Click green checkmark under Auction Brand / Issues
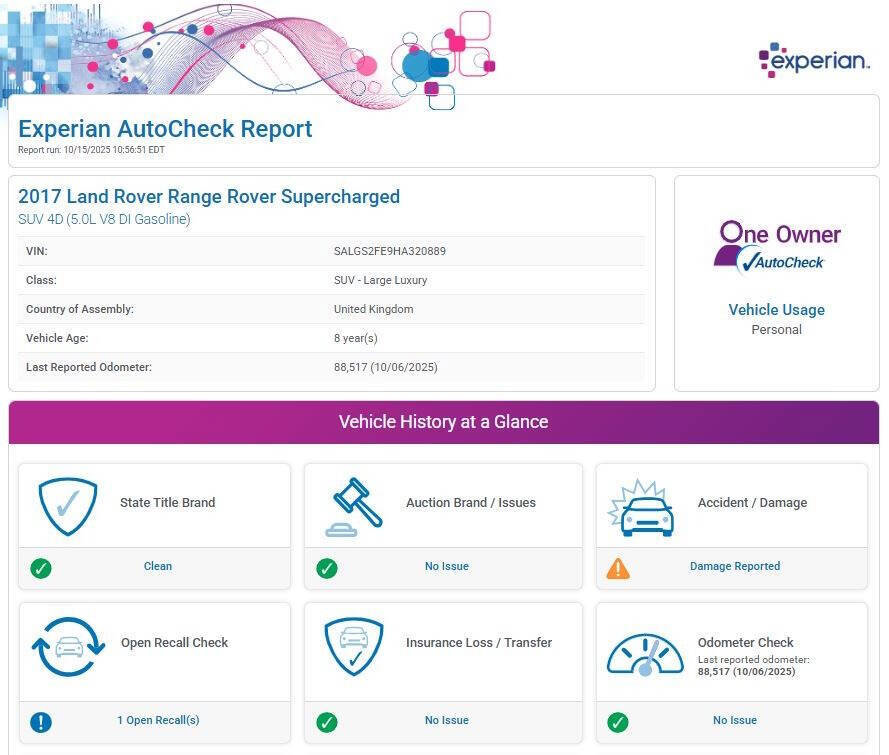Screen dimensions: 889x755 click(x=327, y=569)
